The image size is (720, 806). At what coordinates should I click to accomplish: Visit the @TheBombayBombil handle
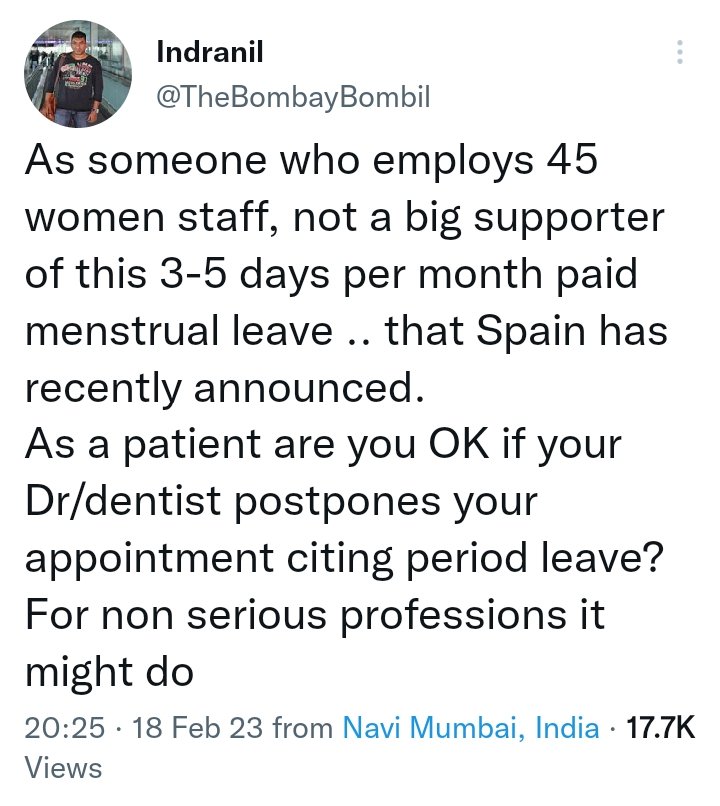tap(293, 97)
